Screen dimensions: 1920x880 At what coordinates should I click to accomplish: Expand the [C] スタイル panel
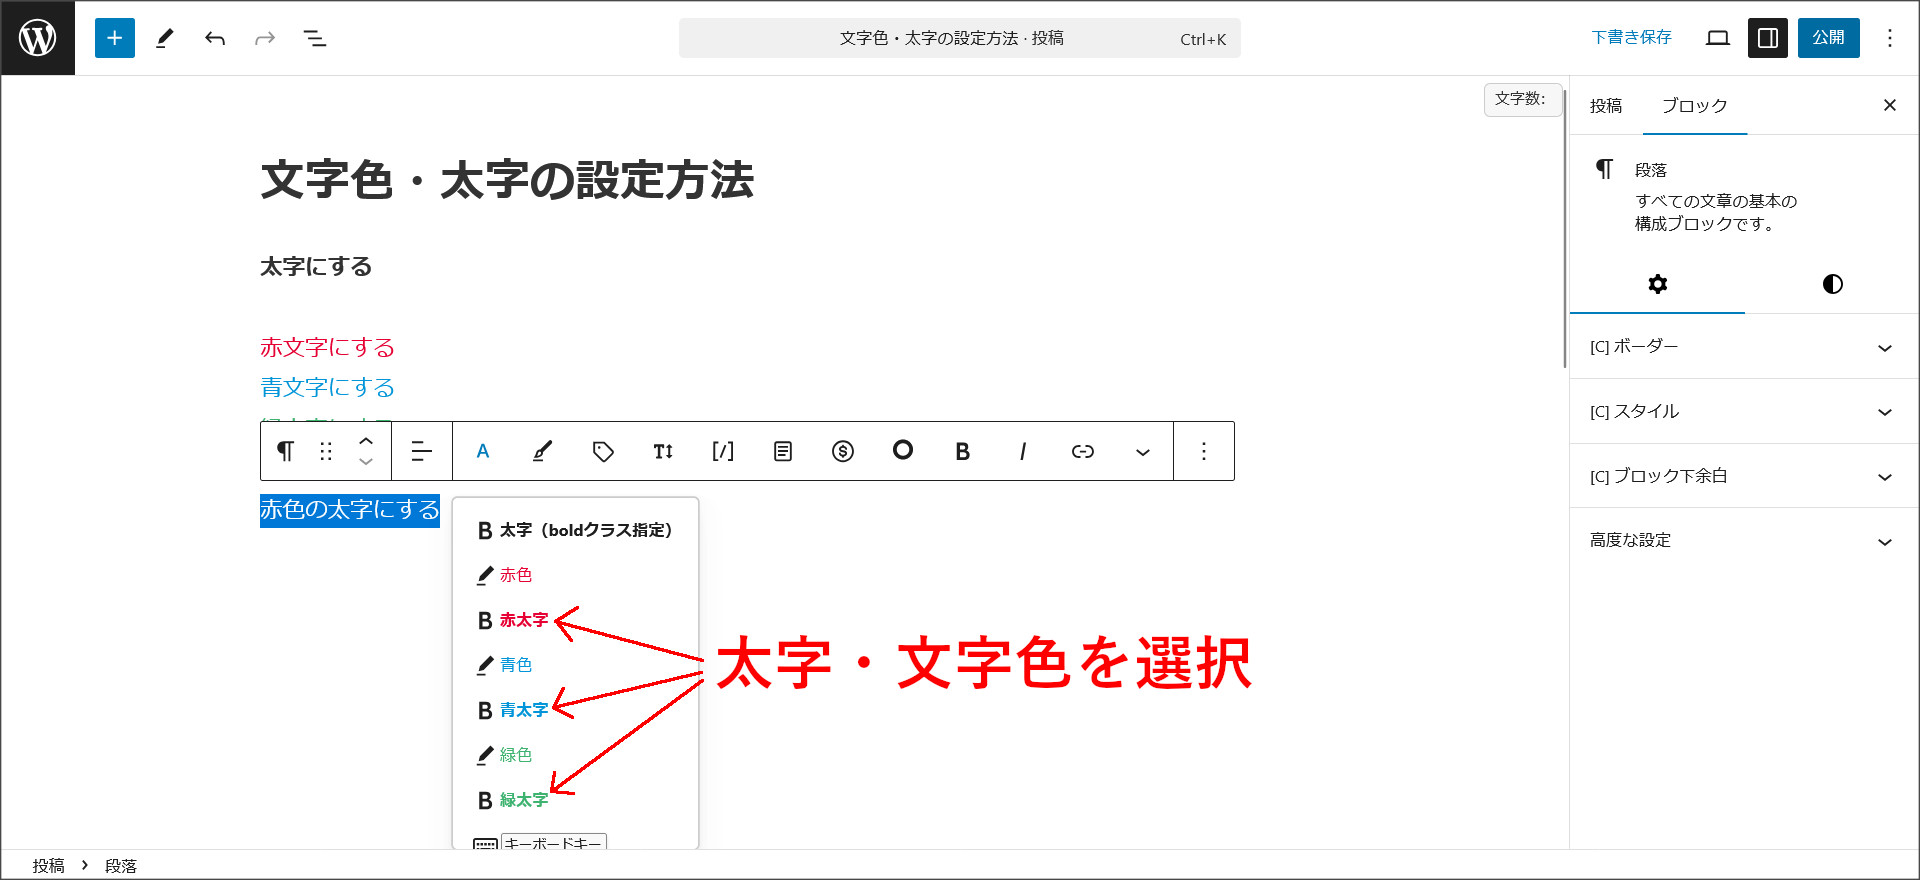coord(1744,411)
